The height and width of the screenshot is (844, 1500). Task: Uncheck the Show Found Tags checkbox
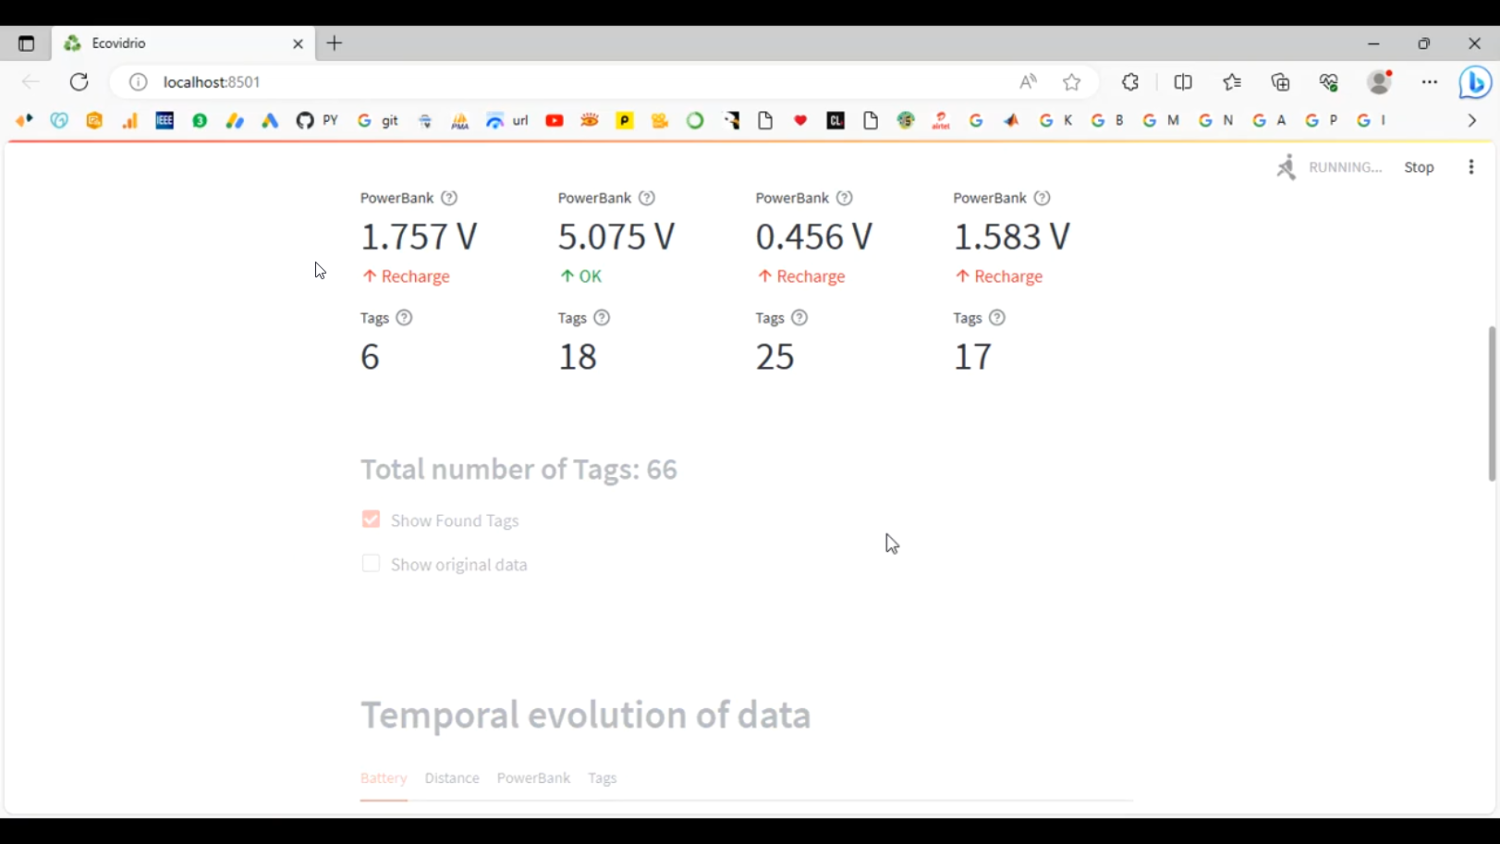(371, 520)
